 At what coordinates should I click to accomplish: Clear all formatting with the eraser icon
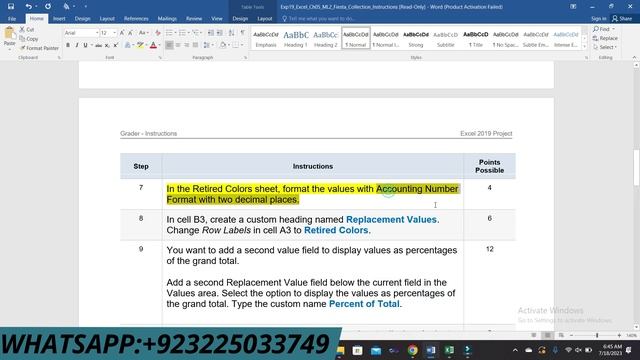158,33
